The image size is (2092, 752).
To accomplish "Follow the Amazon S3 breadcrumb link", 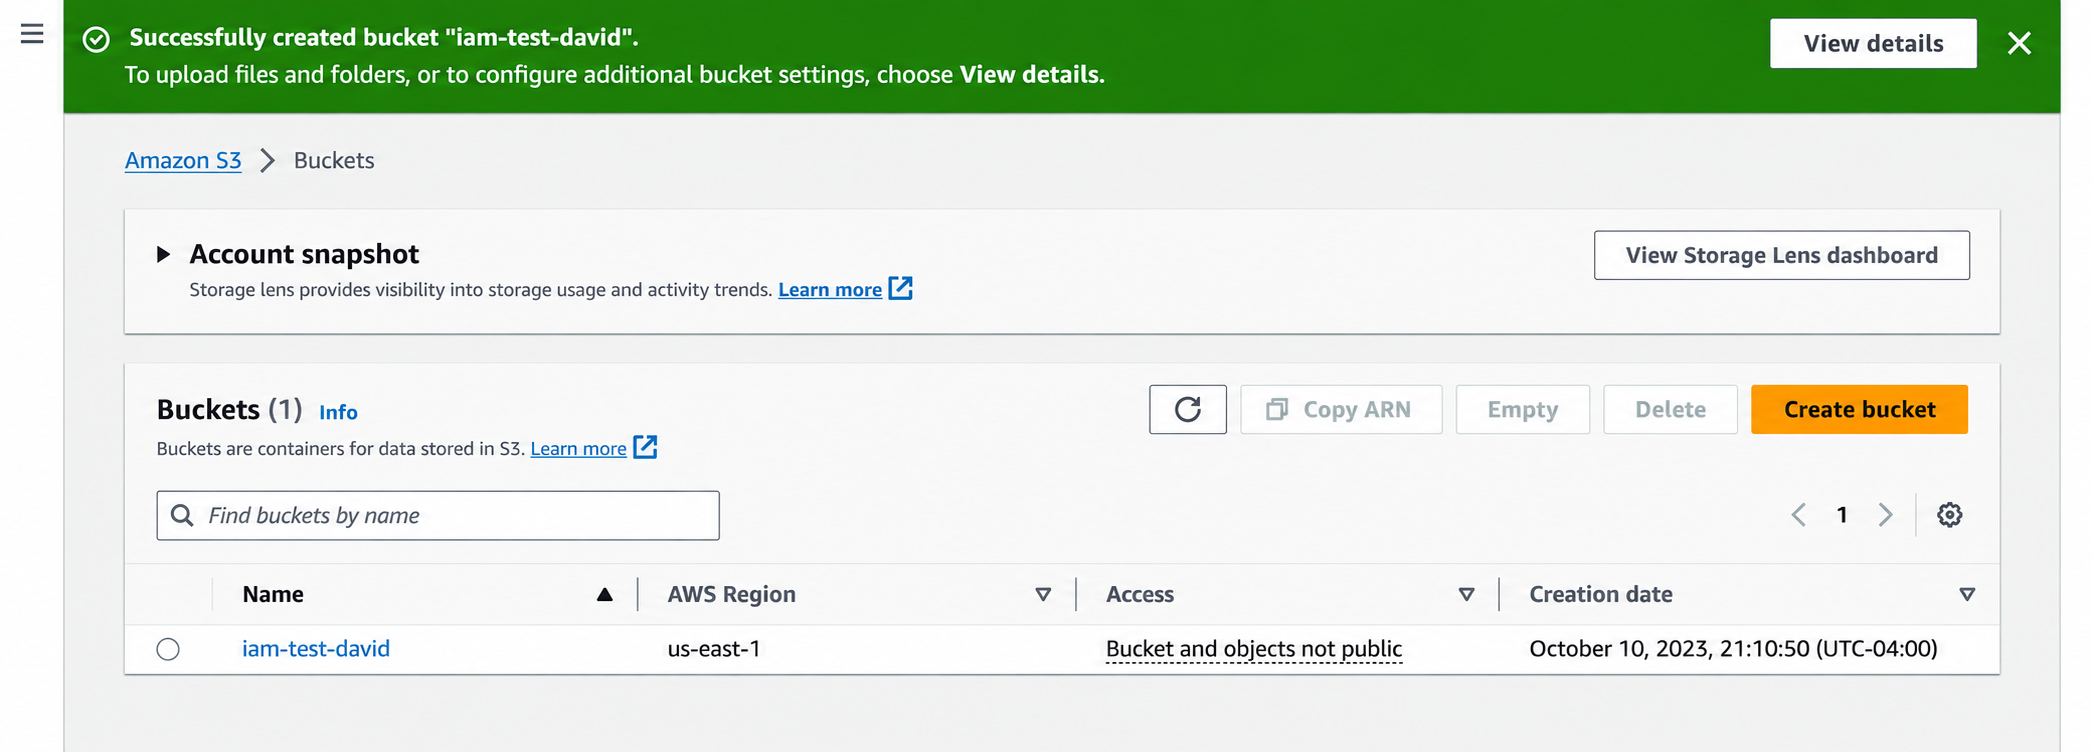I will (183, 160).
